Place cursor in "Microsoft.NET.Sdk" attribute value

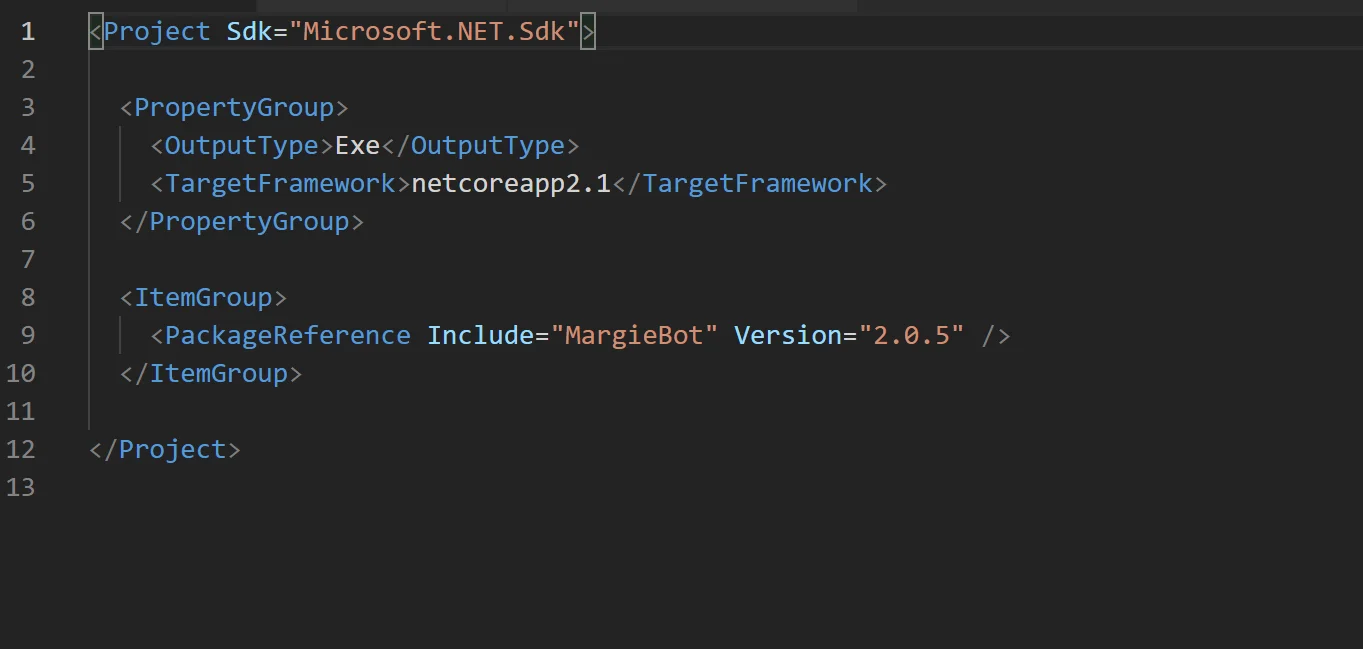click(x=434, y=32)
